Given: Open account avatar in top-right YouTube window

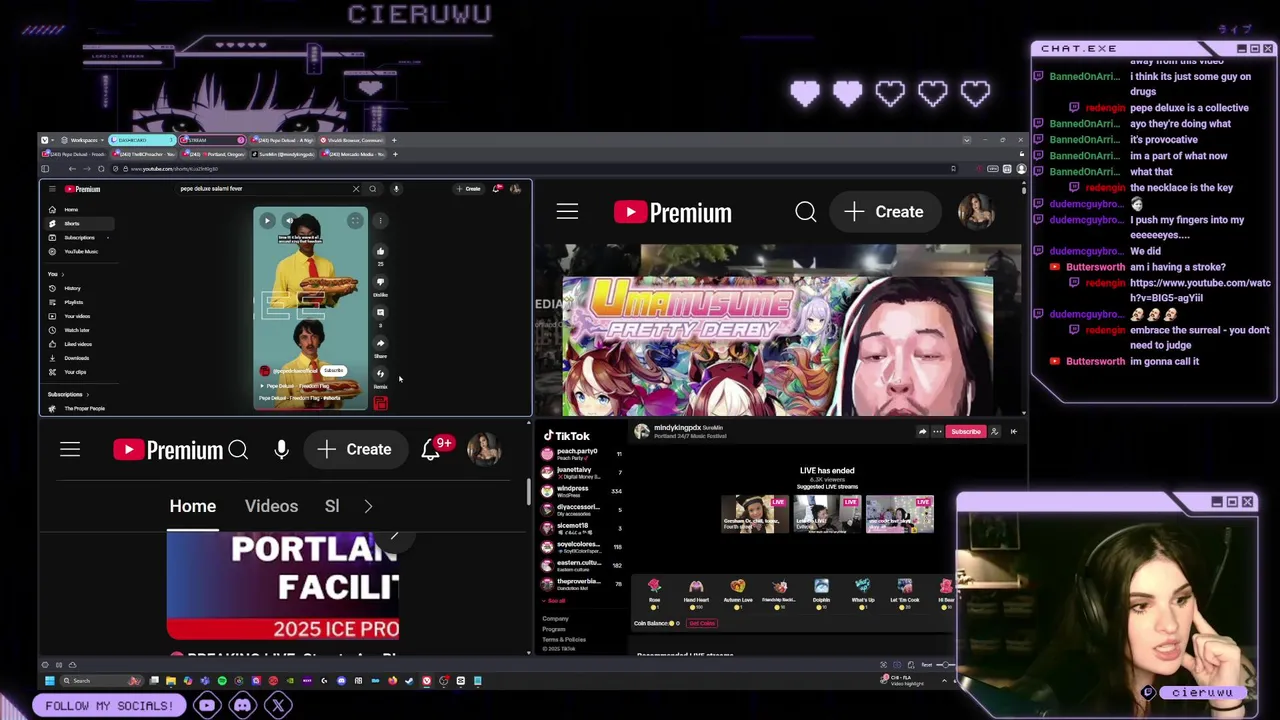Looking at the screenshot, I should (x=976, y=212).
